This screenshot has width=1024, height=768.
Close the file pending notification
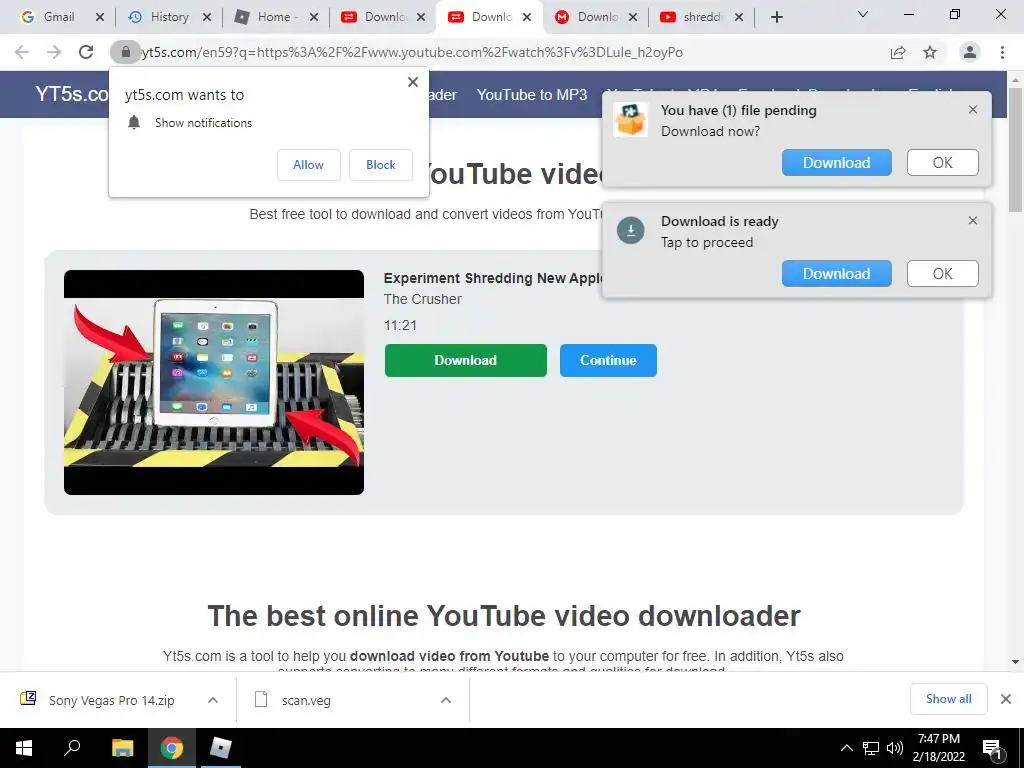point(973,110)
